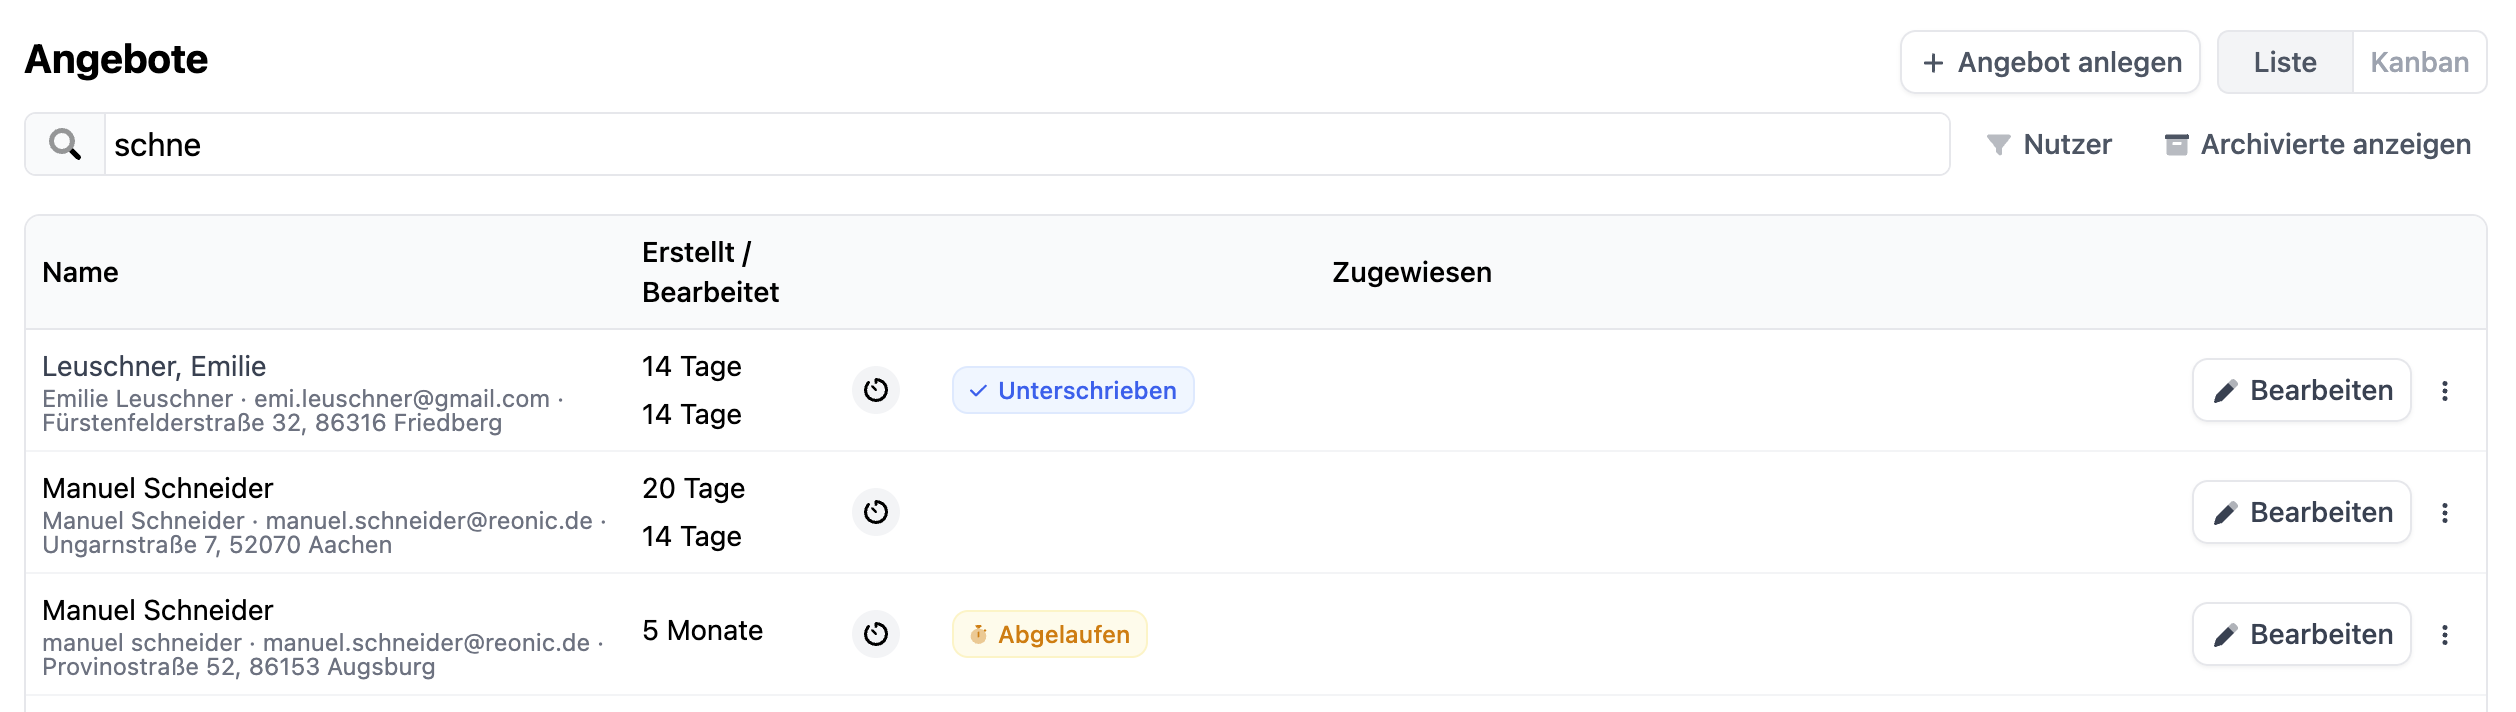
Task: Select the Liste view tab
Action: click(x=2285, y=62)
